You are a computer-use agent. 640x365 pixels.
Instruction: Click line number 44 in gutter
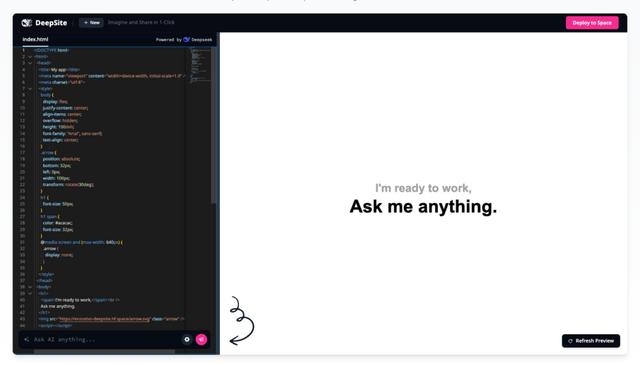[x=22, y=325]
